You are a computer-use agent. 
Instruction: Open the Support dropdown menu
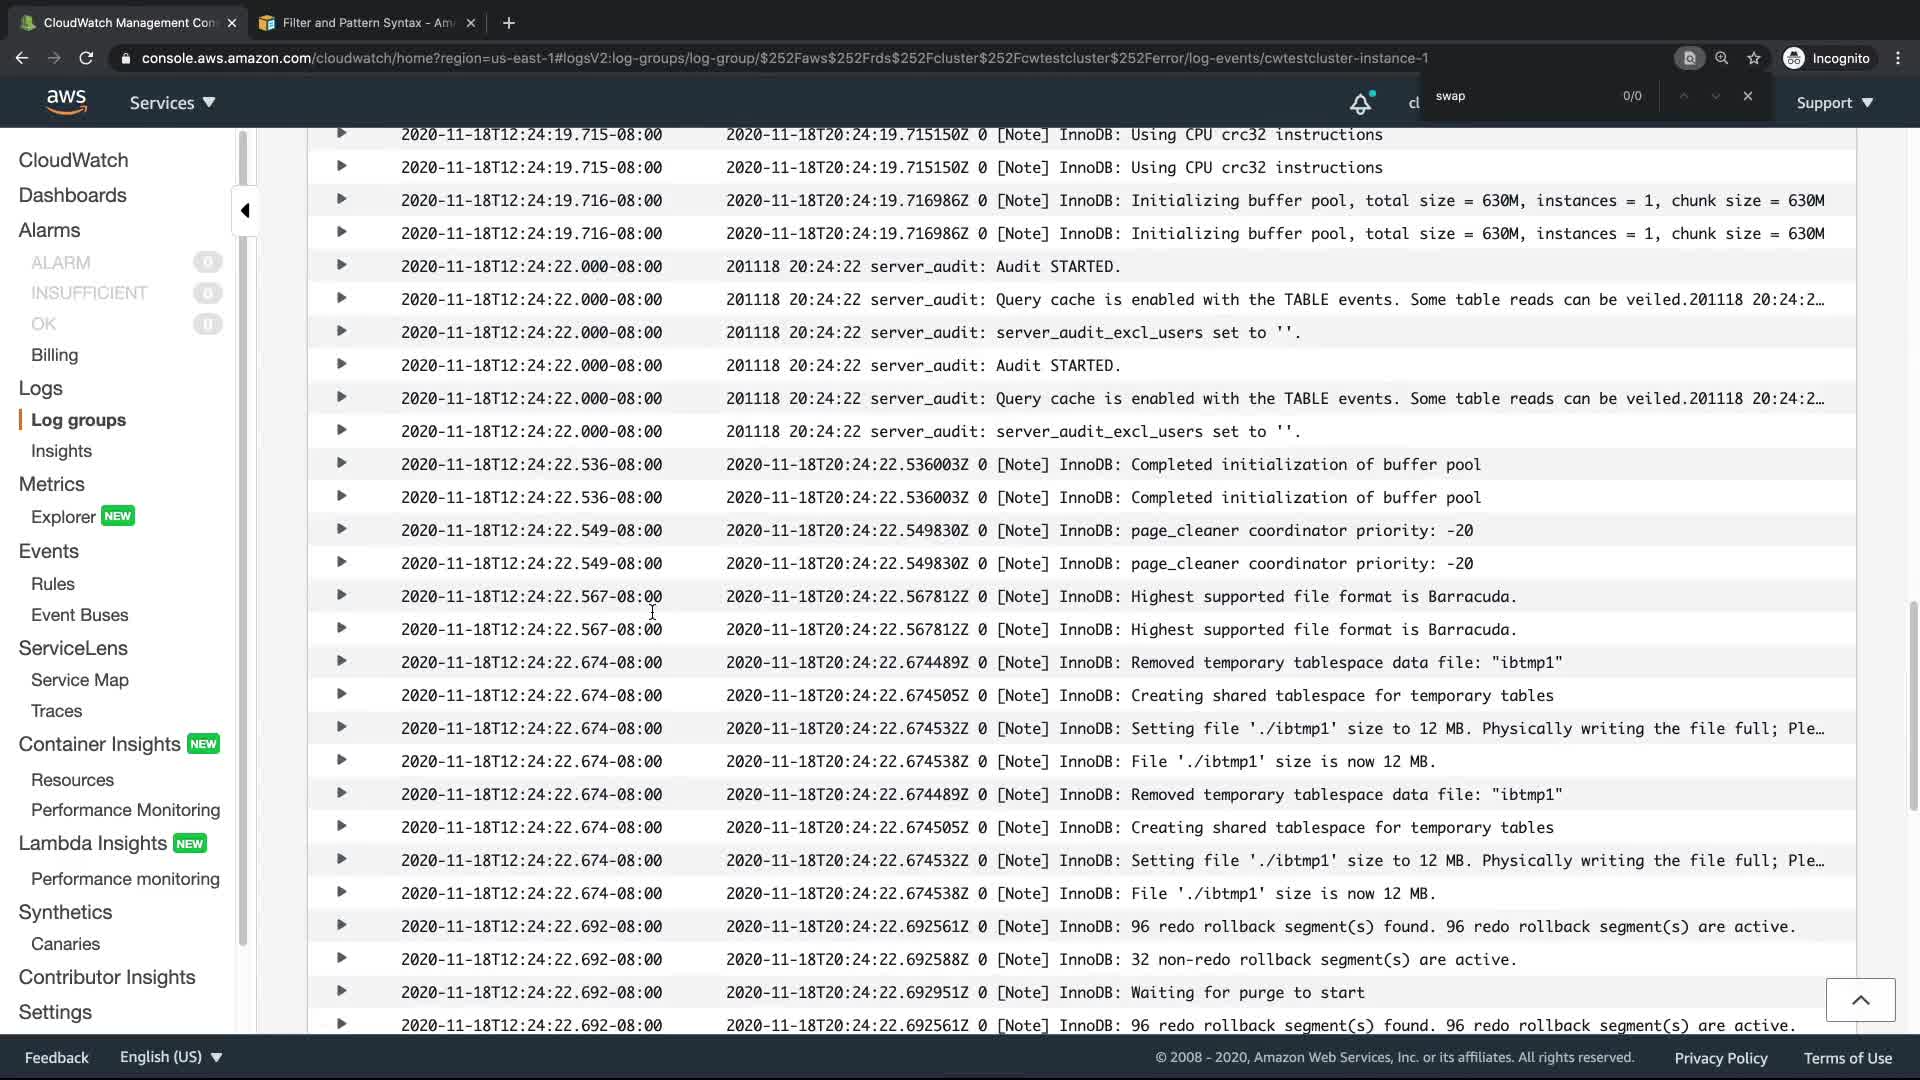(x=1834, y=103)
